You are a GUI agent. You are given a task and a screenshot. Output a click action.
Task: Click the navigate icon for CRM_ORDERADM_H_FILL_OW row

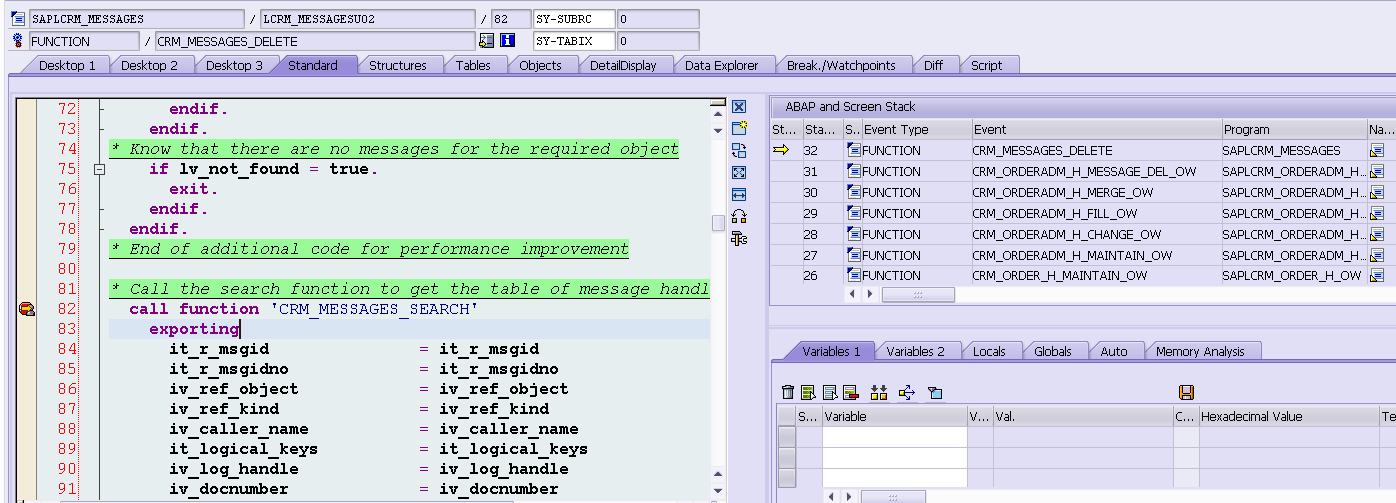click(x=1377, y=213)
